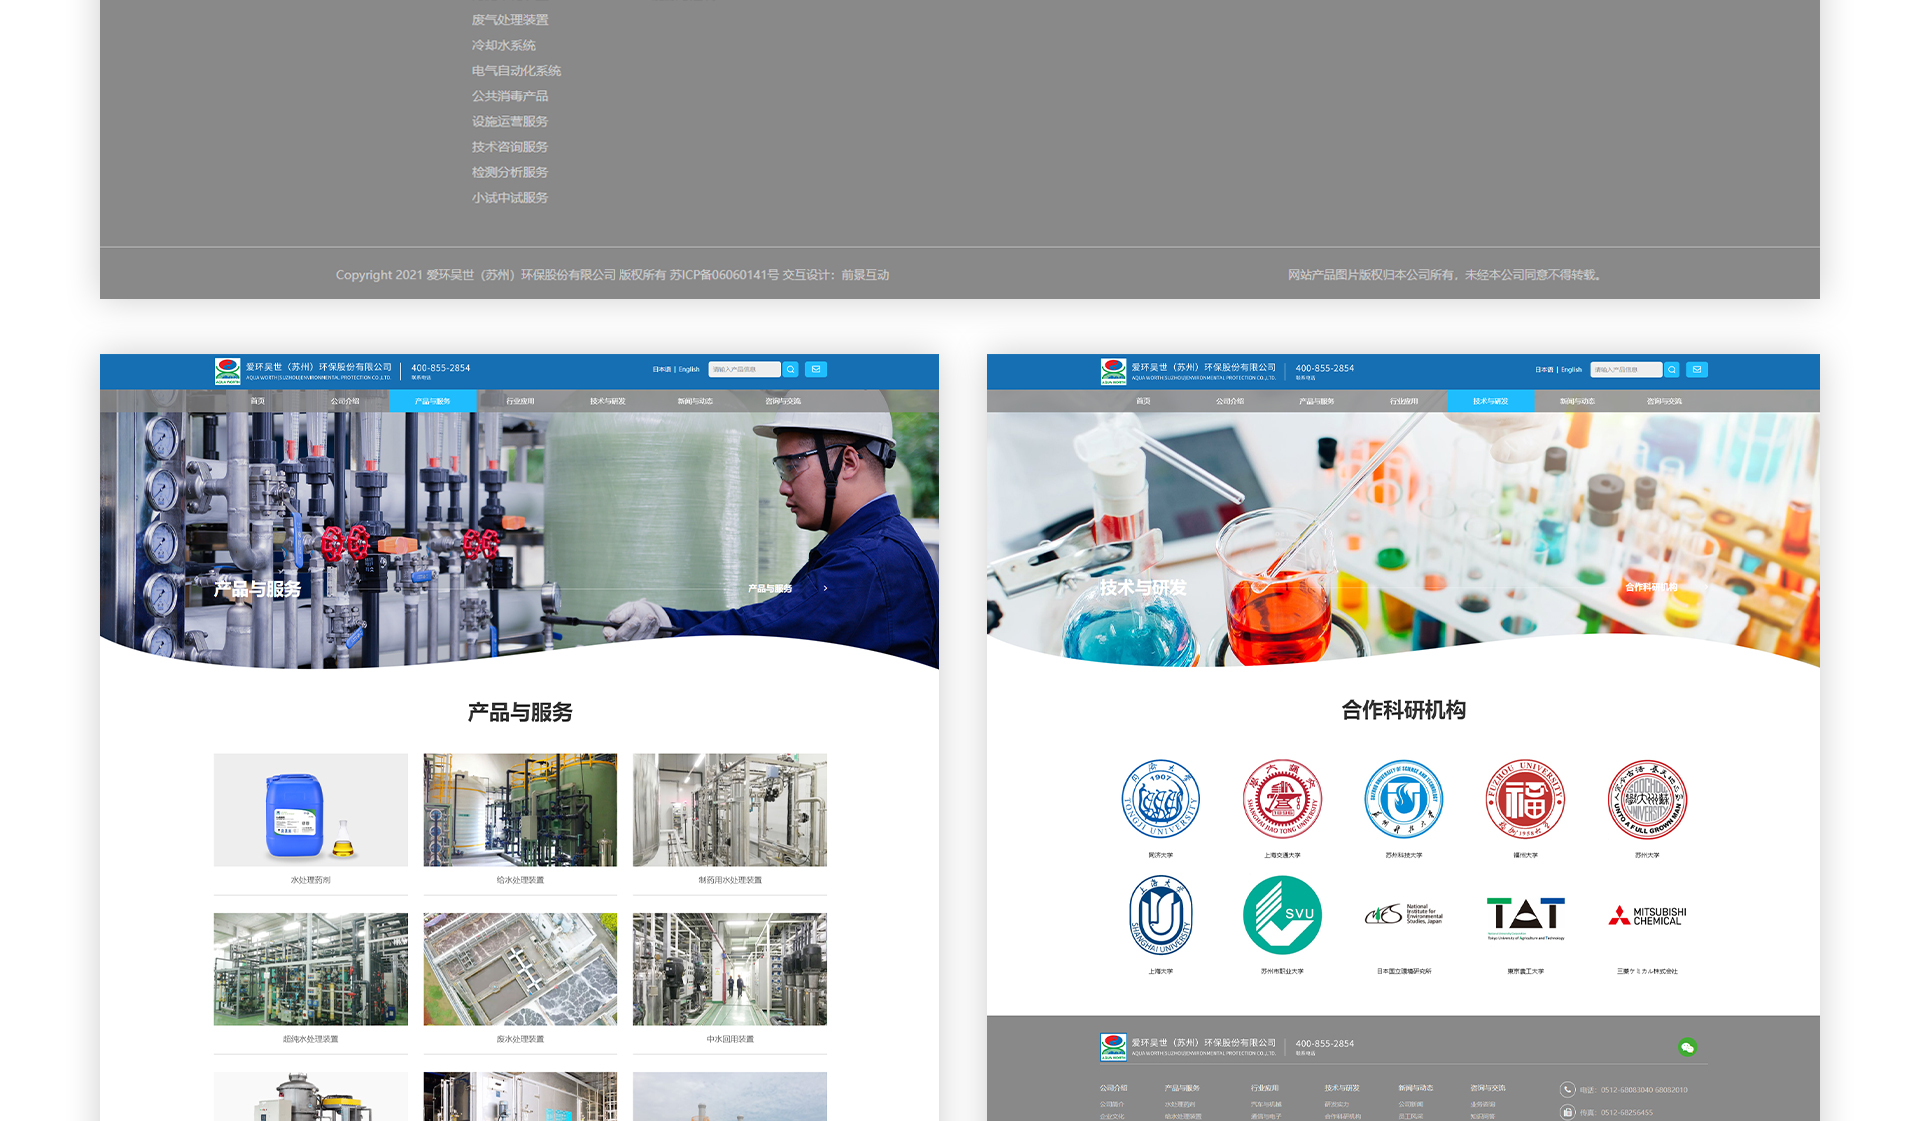Click the product search field on right page
Viewport: 1920px width, 1121px height.
click(x=1626, y=369)
